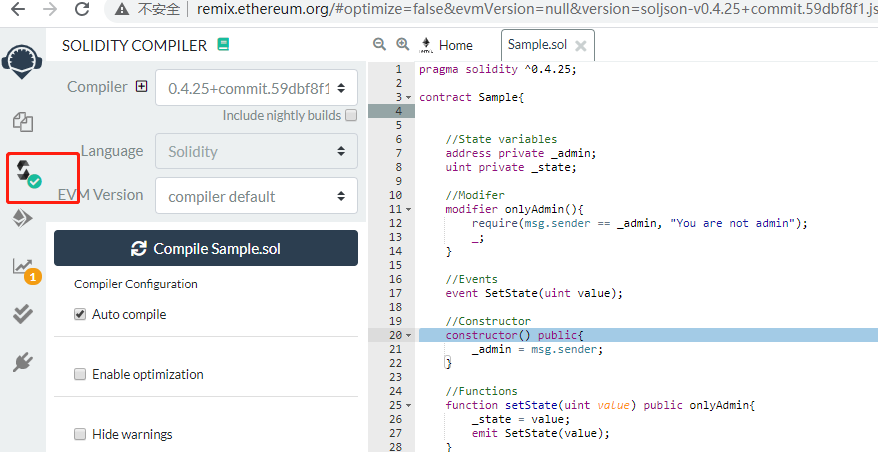Uncheck Auto compile checkbox

(80, 314)
